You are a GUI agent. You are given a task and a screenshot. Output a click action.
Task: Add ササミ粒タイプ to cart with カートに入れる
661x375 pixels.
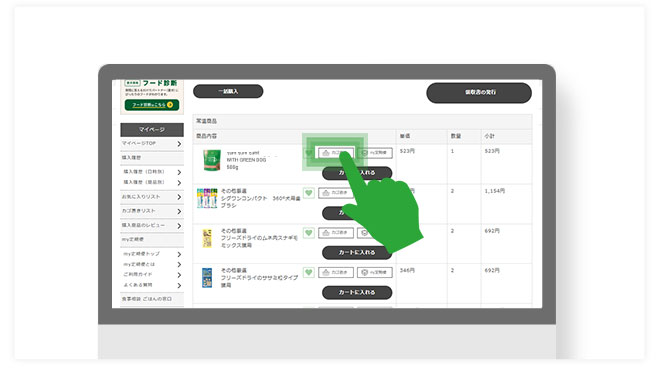point(357,292)
